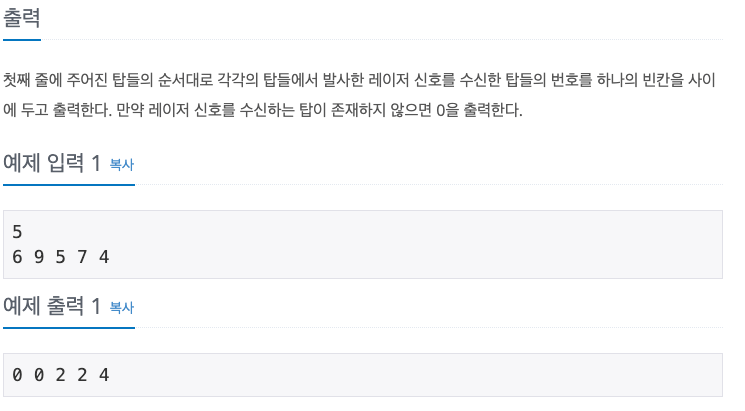Click the 복사 link beside 예제 출력 1
Screen dimensions: 745x411
121,308
